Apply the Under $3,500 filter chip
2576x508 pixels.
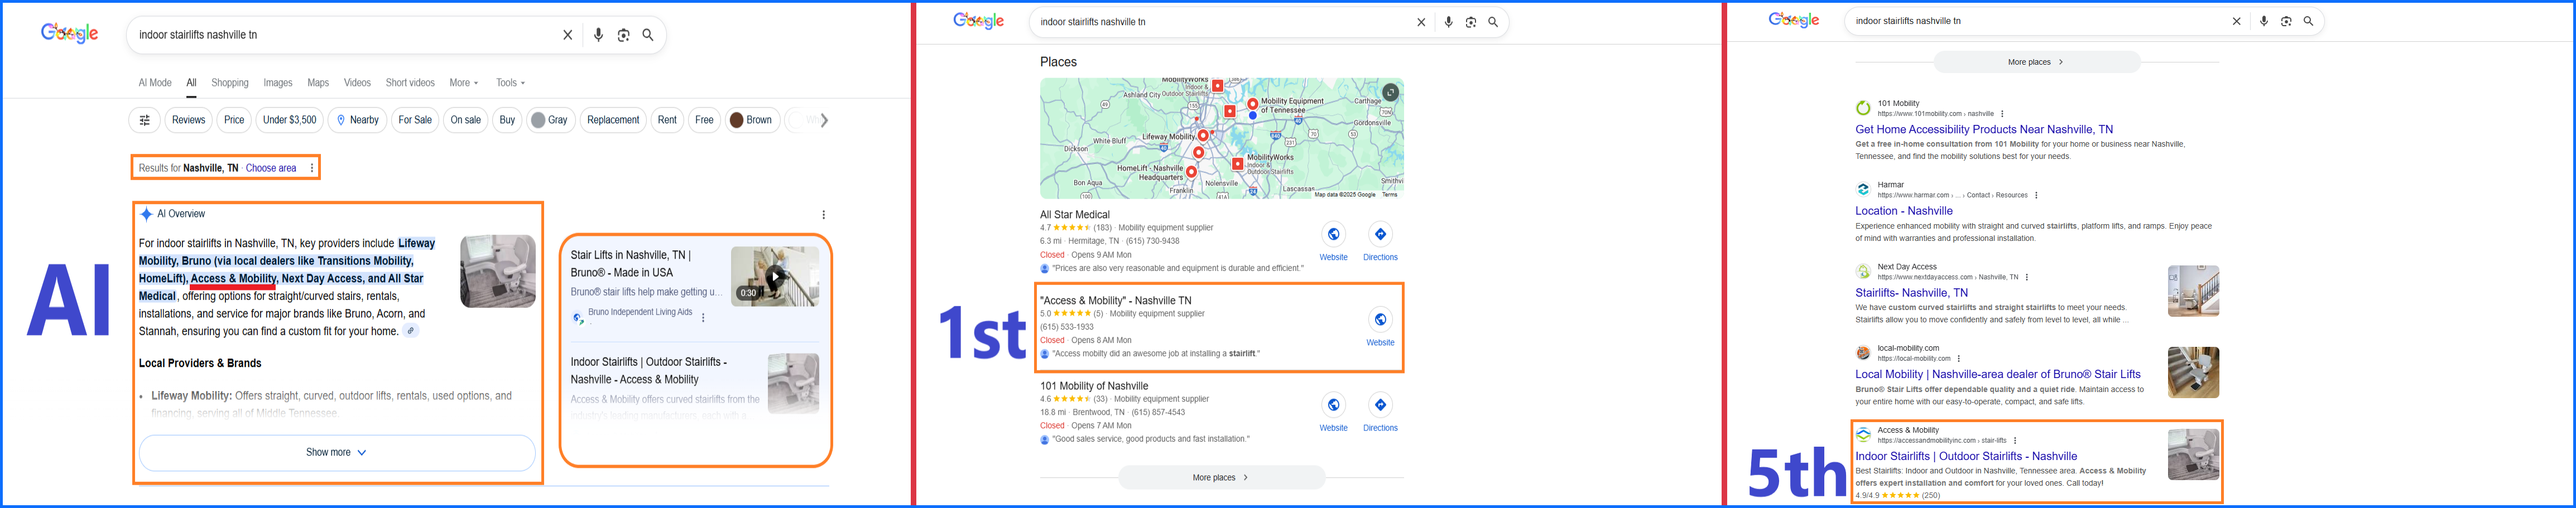click(289, 120)
